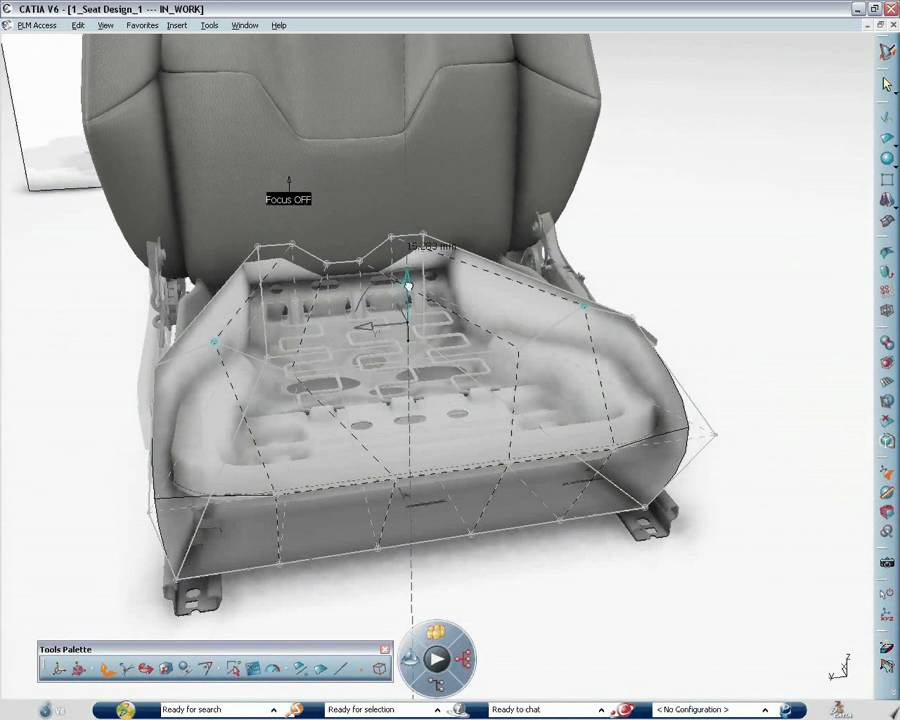Click the merged teal spheres tool in right toolbar
900x720 pixels.
click(x=886, y=342)
